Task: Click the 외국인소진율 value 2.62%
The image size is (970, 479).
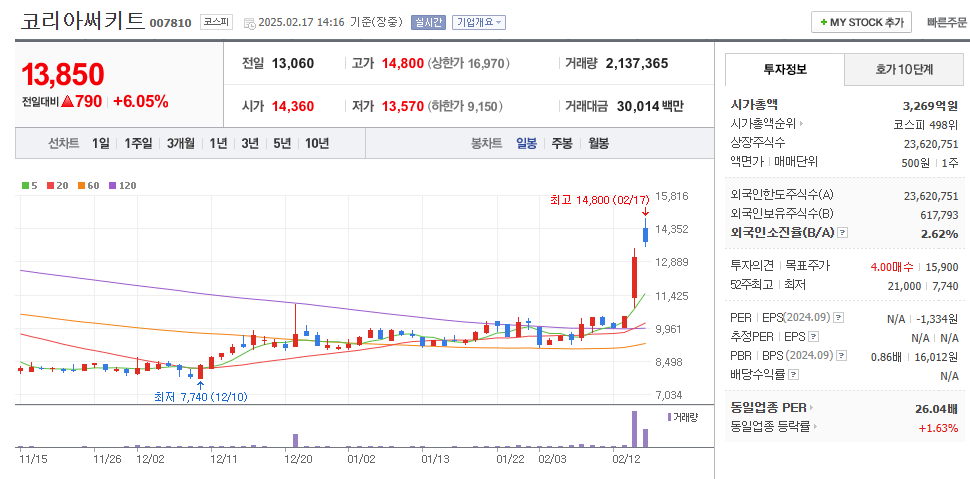Action: [x=940, y=233]
